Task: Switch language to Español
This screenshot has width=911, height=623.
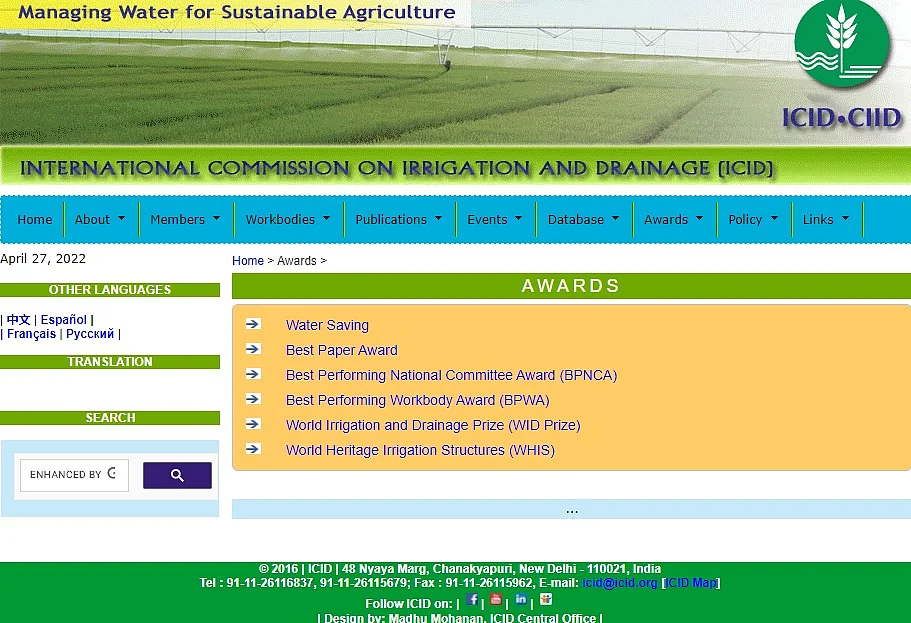Action: click(x=63, y=320)
